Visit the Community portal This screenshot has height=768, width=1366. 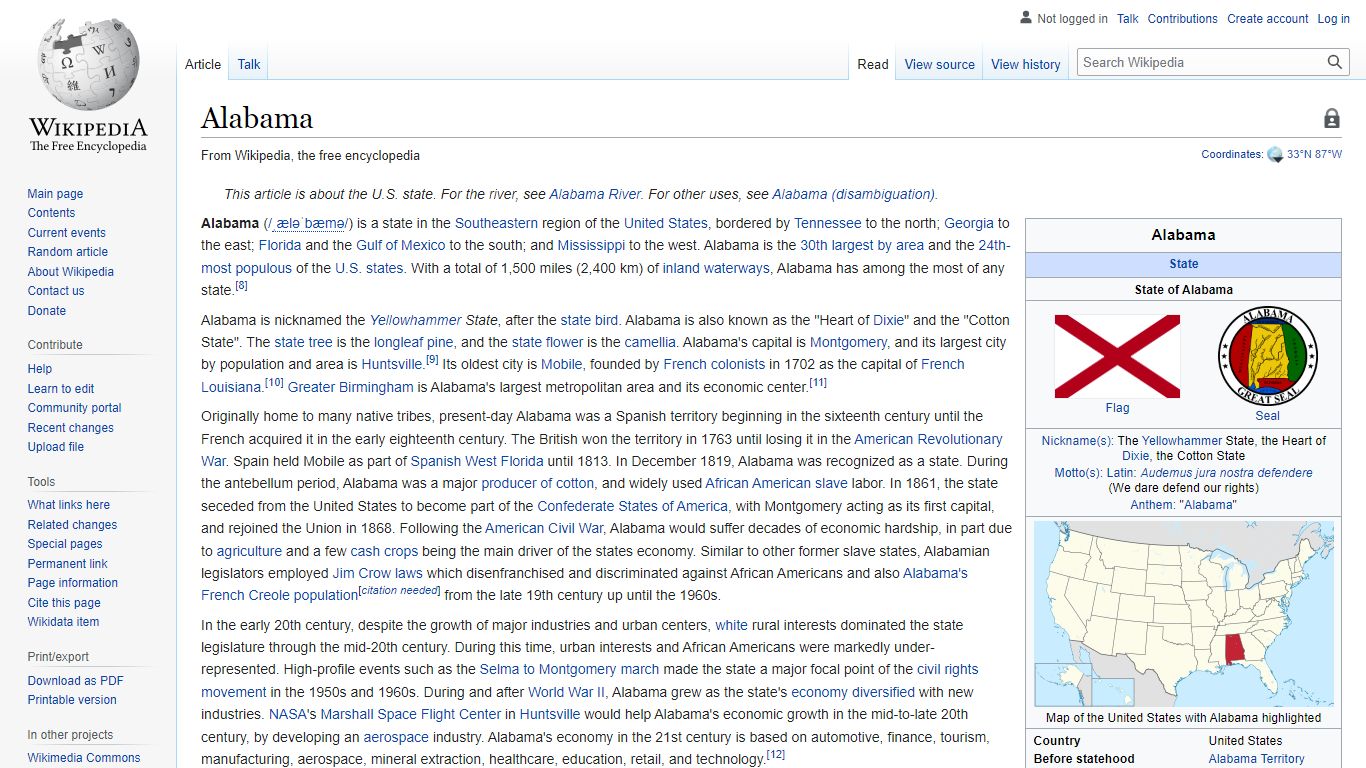pos(74,408)
